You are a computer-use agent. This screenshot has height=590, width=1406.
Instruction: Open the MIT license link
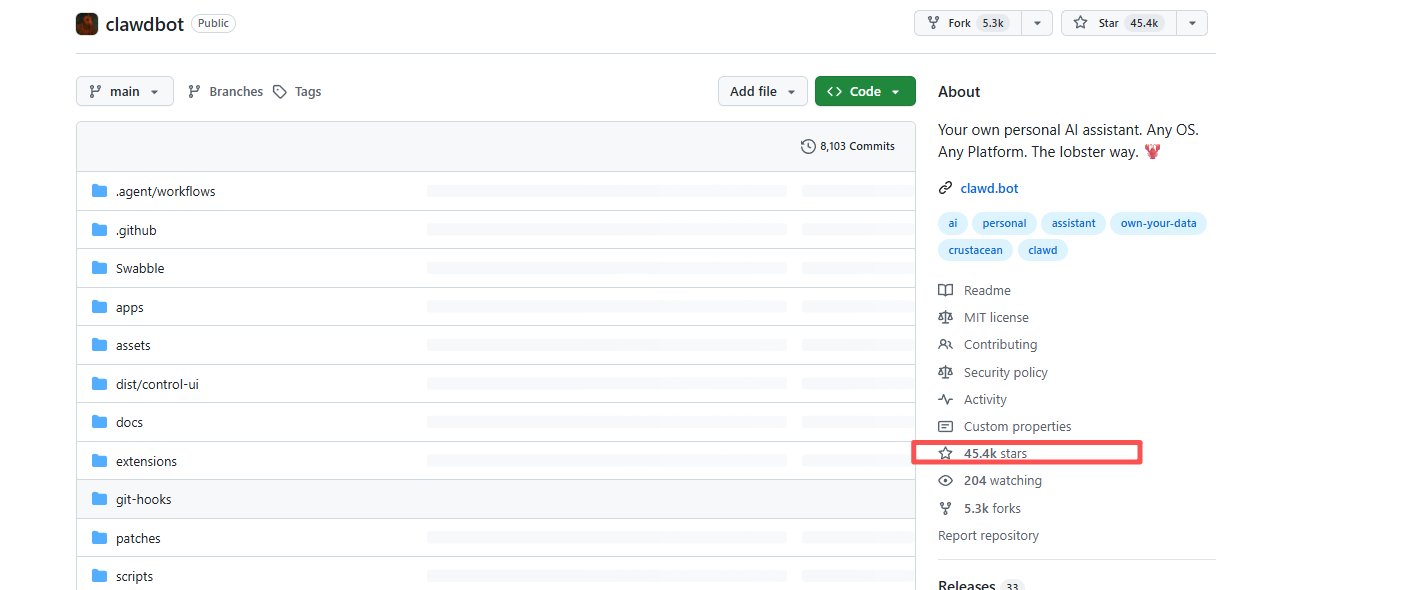[x=996, y=317]
